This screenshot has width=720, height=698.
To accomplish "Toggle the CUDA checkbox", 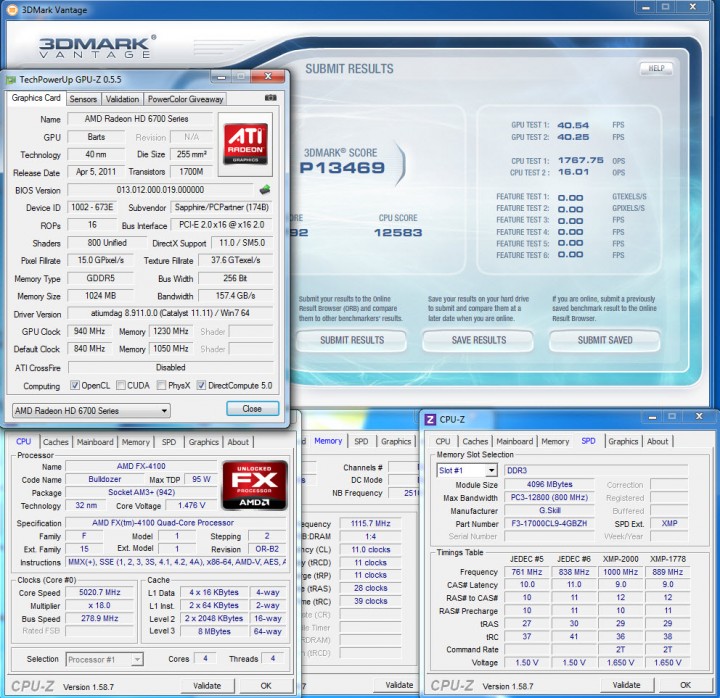I will click(x=121, y=385).
